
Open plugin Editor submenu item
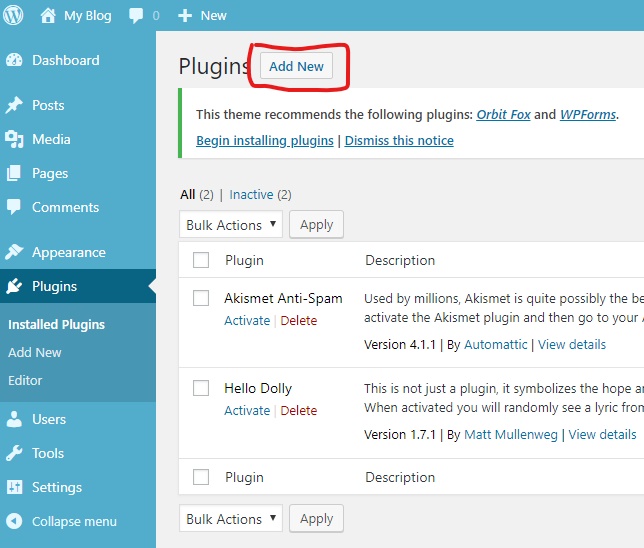click(x=25, y=380)
